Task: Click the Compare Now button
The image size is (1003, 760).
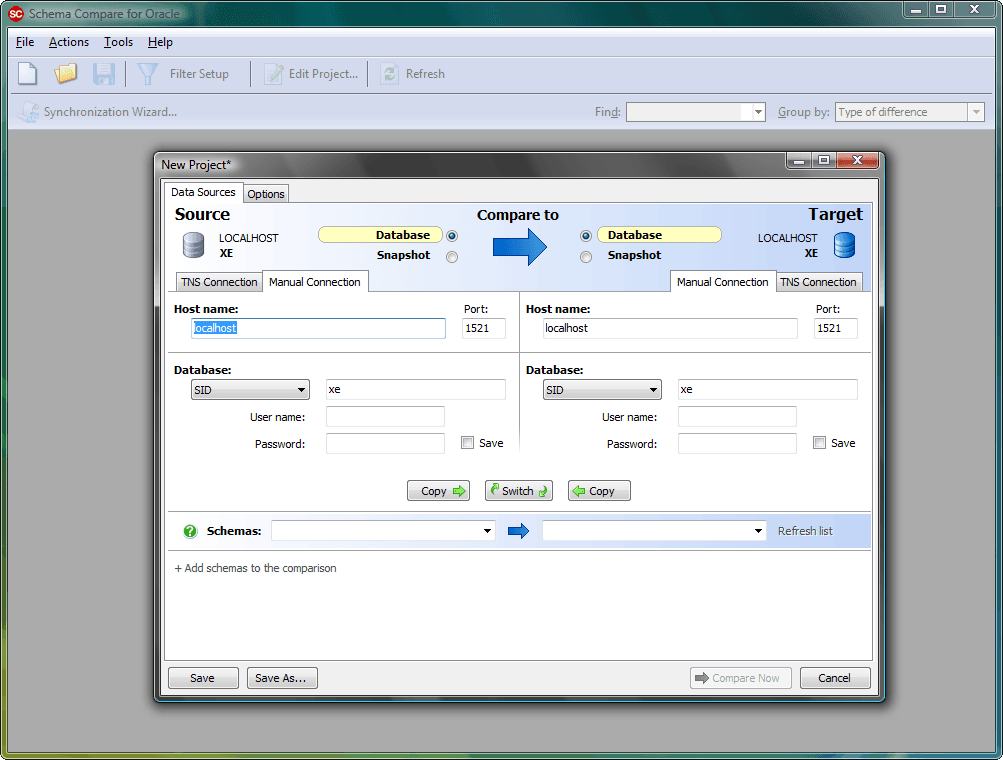Action: tap(741, 678)
